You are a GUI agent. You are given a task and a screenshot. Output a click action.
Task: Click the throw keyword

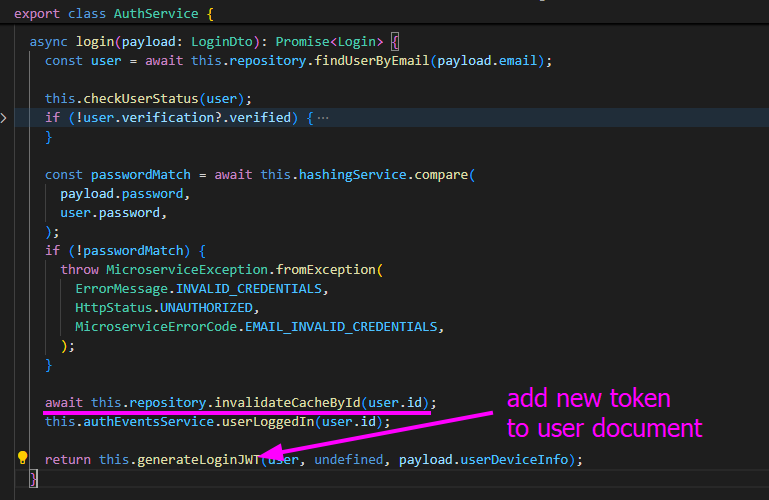click(x=79, y=270)
